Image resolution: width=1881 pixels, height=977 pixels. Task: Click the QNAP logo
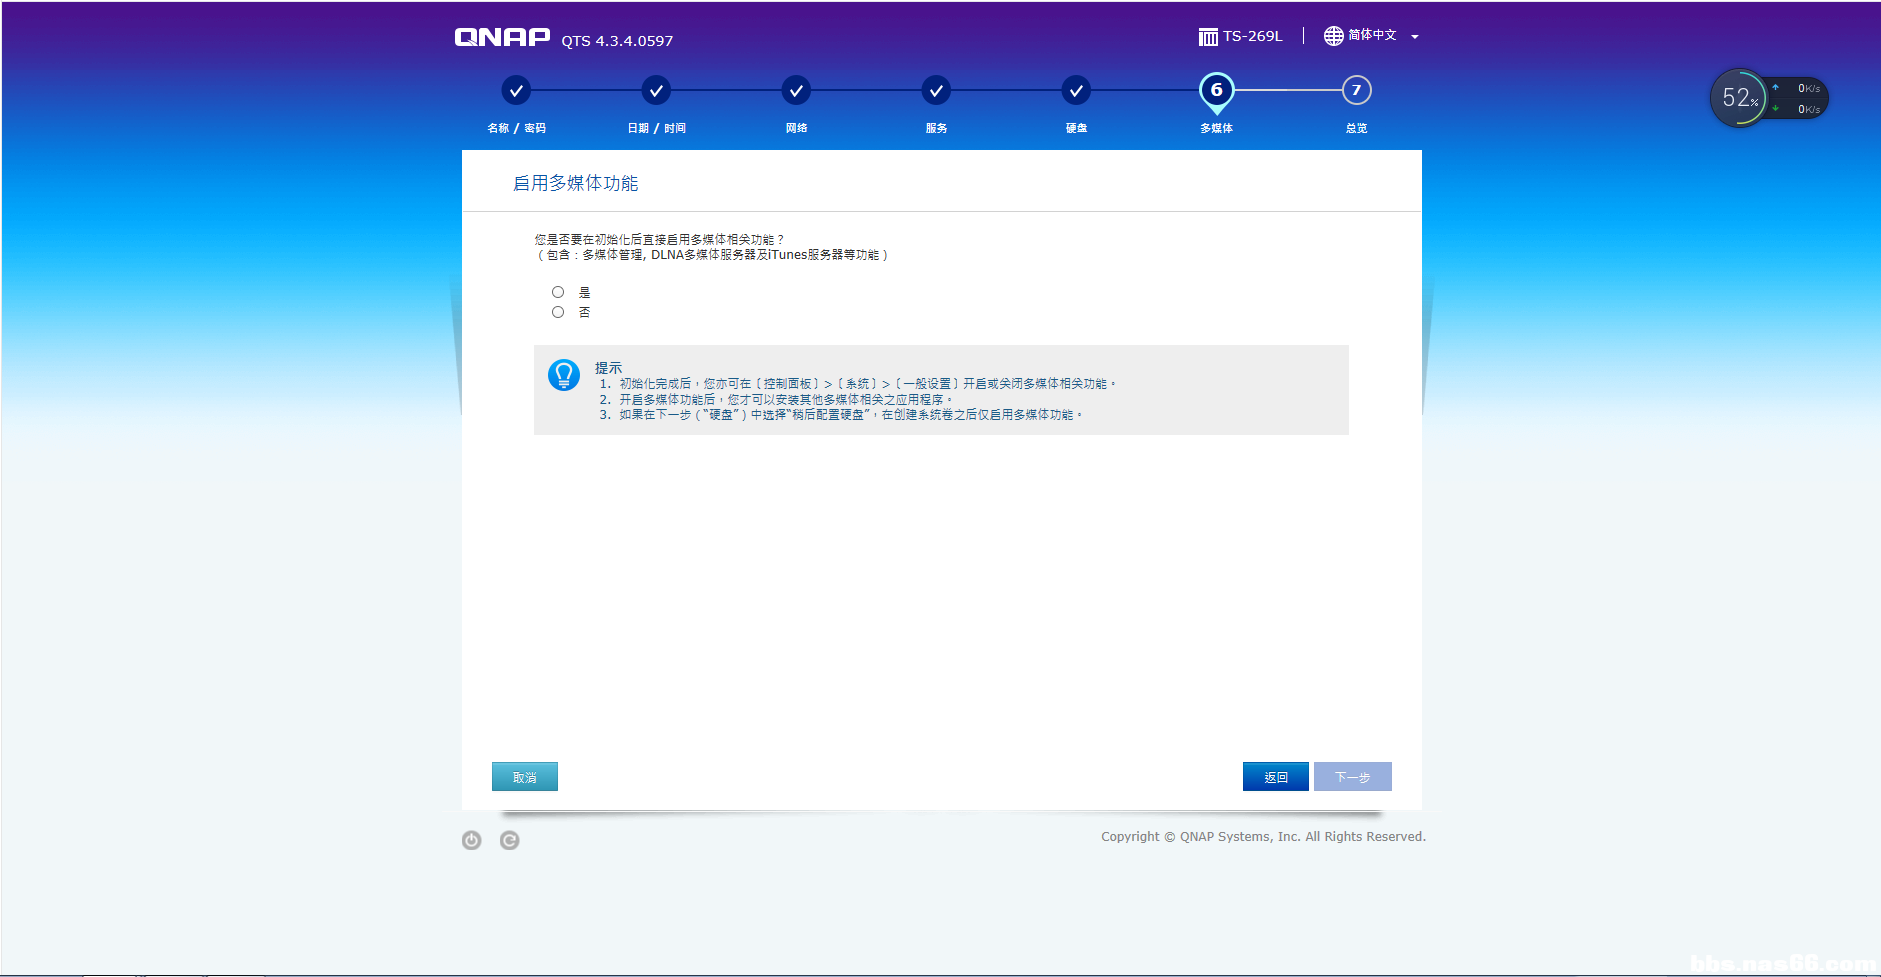click(x=502, y=36)
